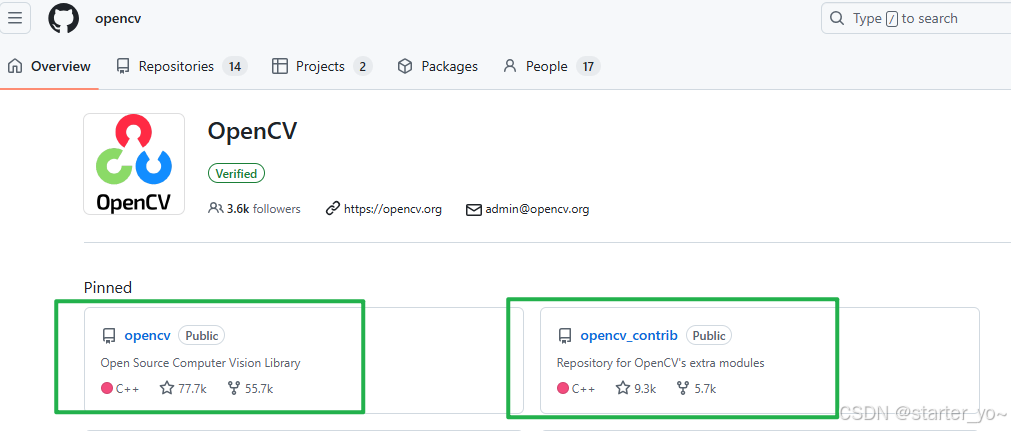
Task: Click the Verified badge
Action: tap(236, 174)
